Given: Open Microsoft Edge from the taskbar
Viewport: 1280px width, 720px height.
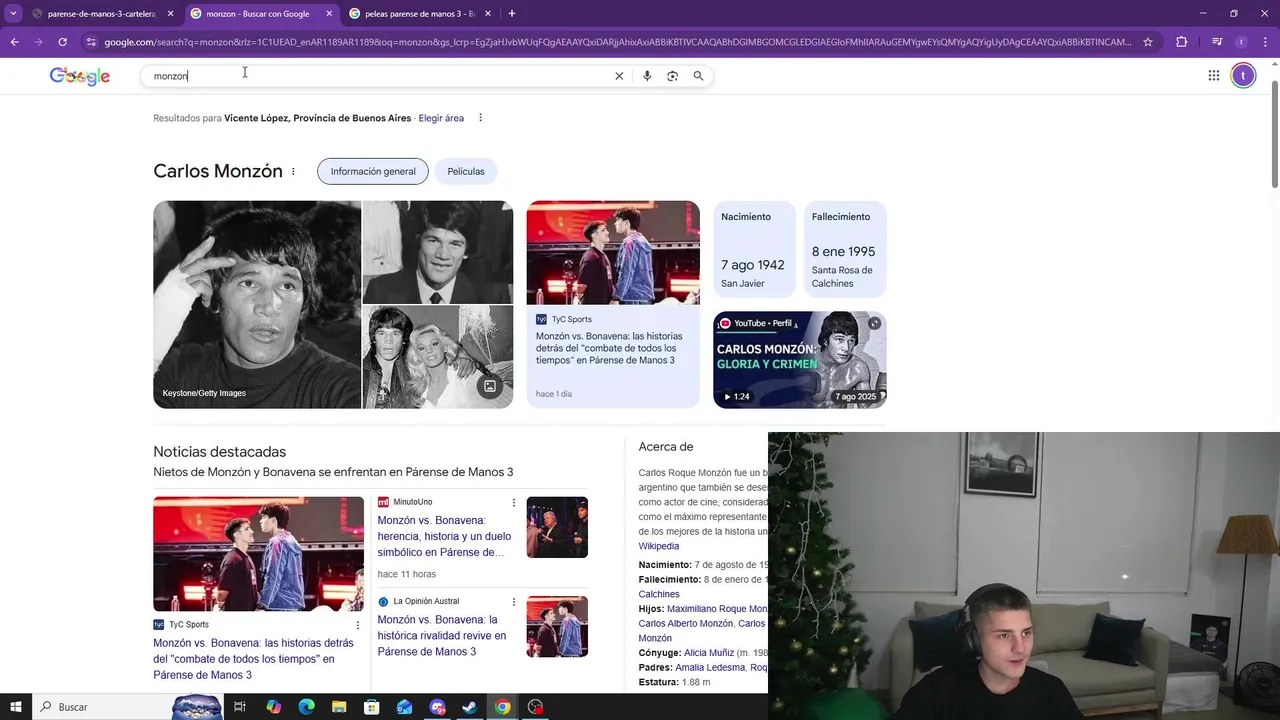Looking at the screenshot, I should tap(306, 707).
